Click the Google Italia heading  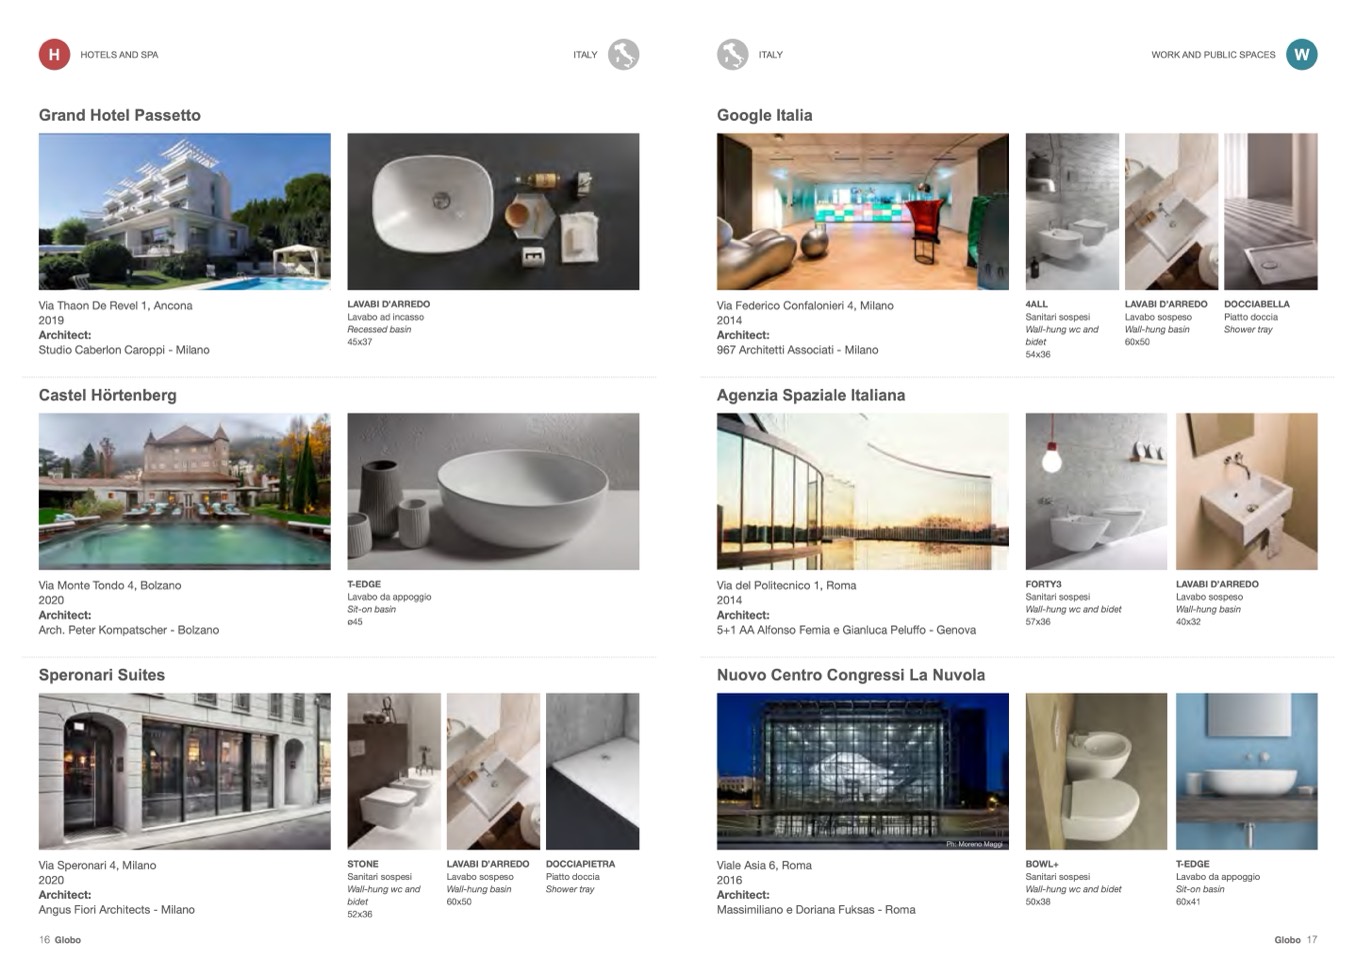click(x=764, y=115)
